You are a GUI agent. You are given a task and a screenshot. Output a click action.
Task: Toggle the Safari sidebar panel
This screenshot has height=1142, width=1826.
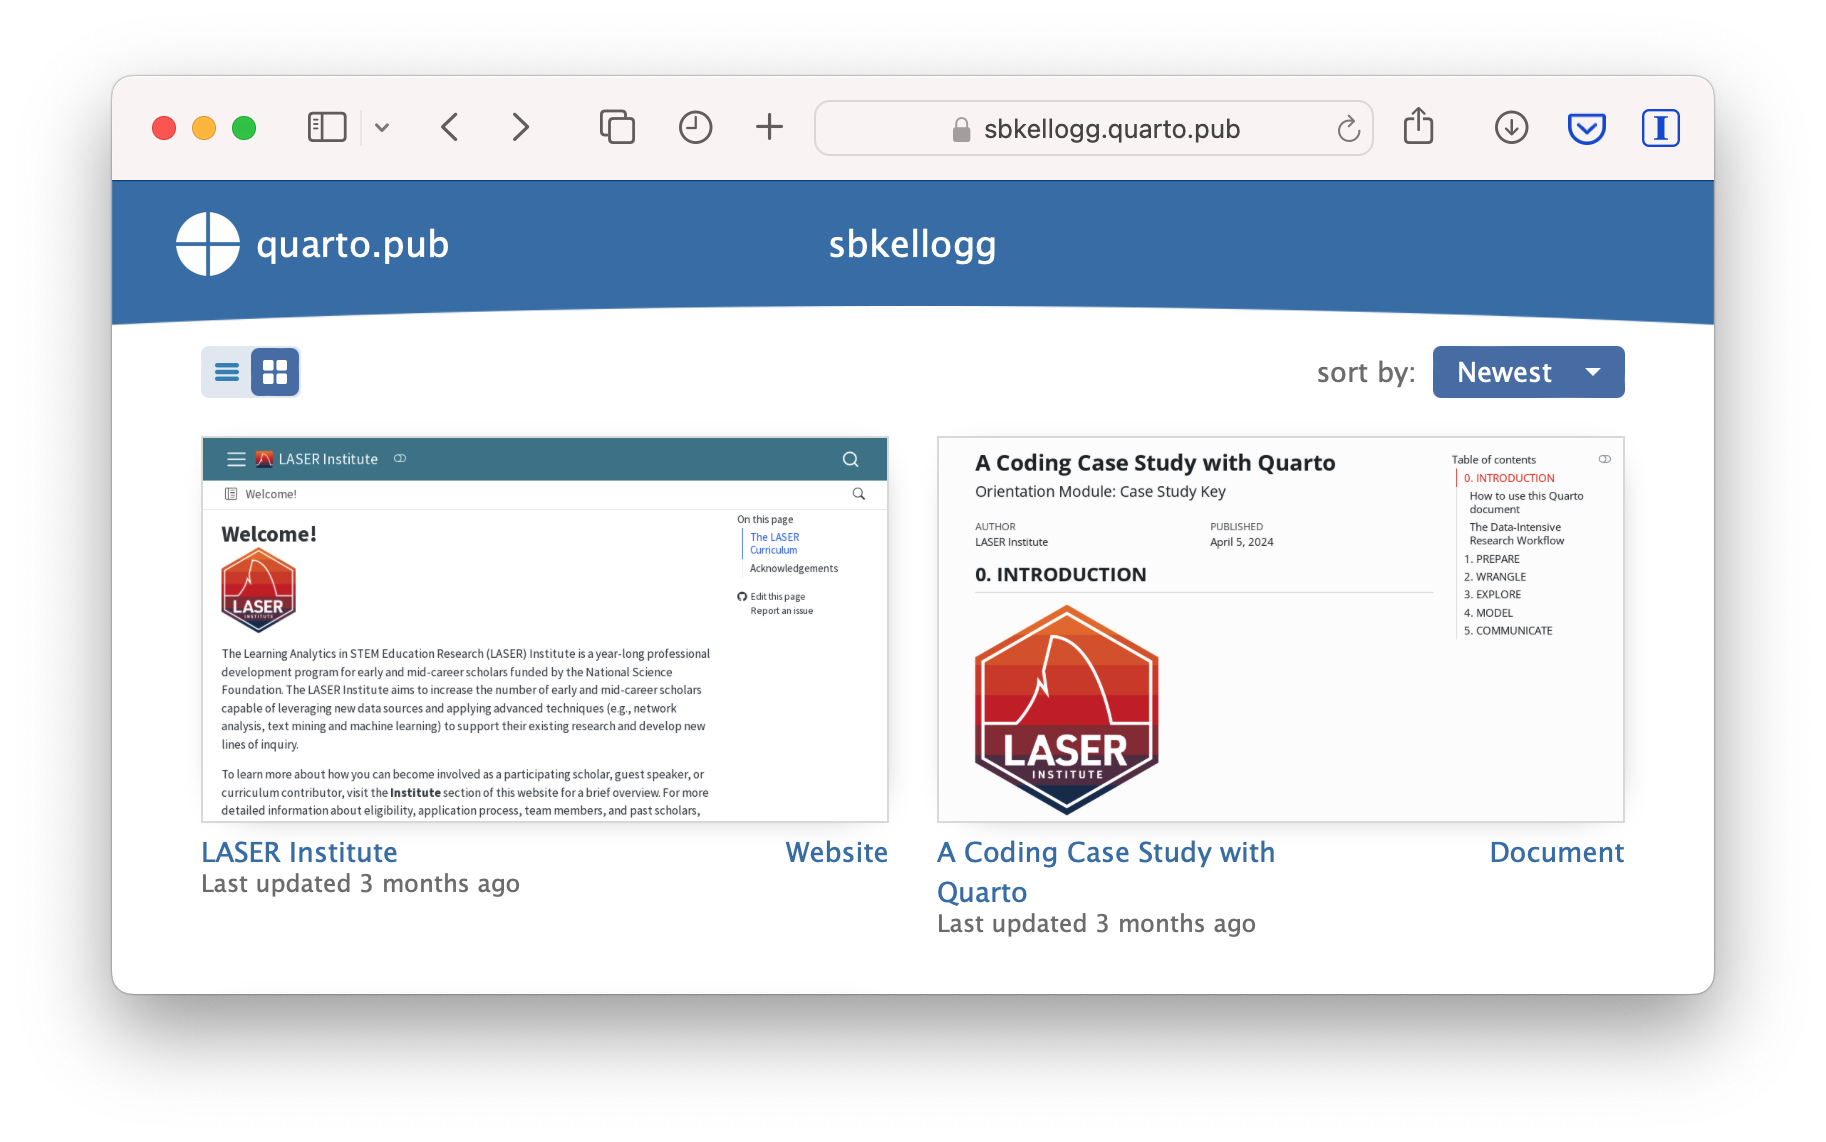tap(327, 128)
